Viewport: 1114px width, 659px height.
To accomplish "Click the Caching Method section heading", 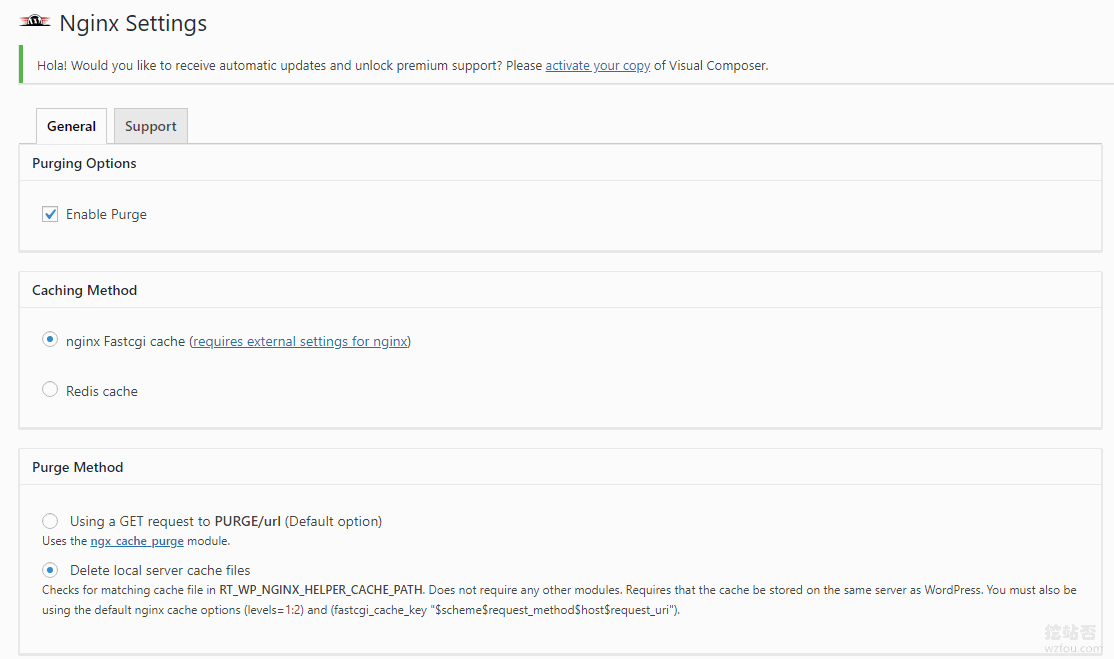I will (85, 290).
